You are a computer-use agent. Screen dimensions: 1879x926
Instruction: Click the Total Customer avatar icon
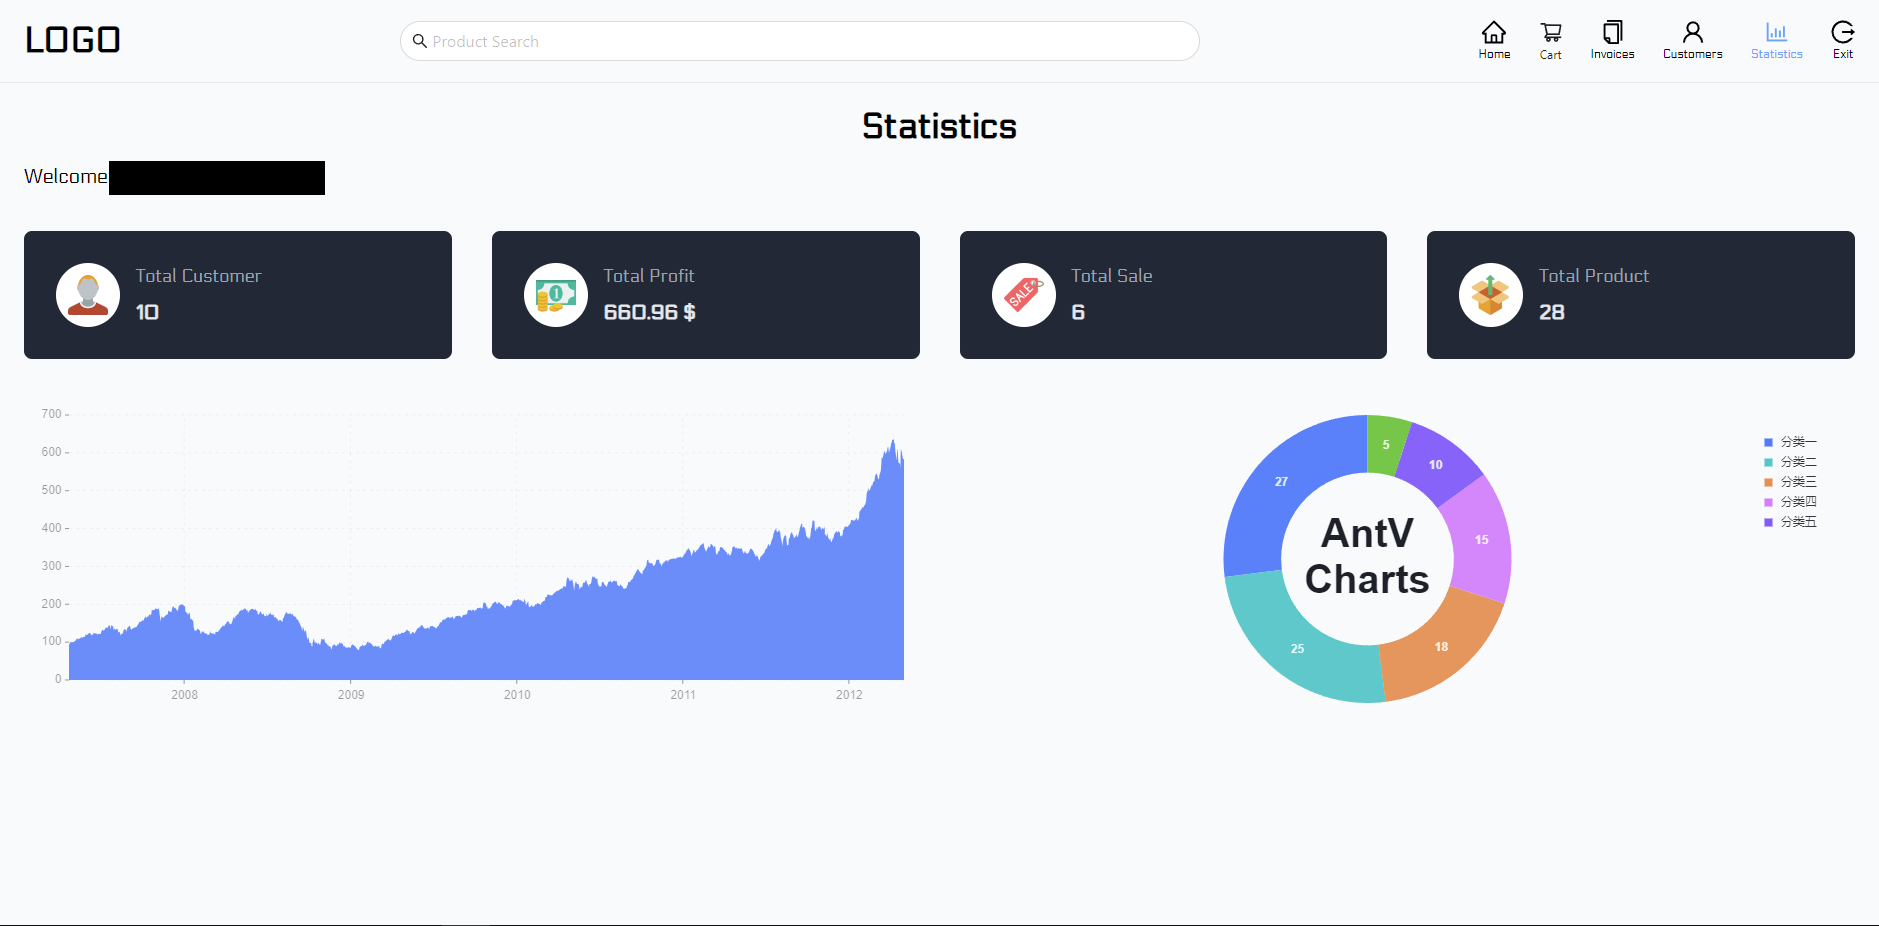[88, 295]
